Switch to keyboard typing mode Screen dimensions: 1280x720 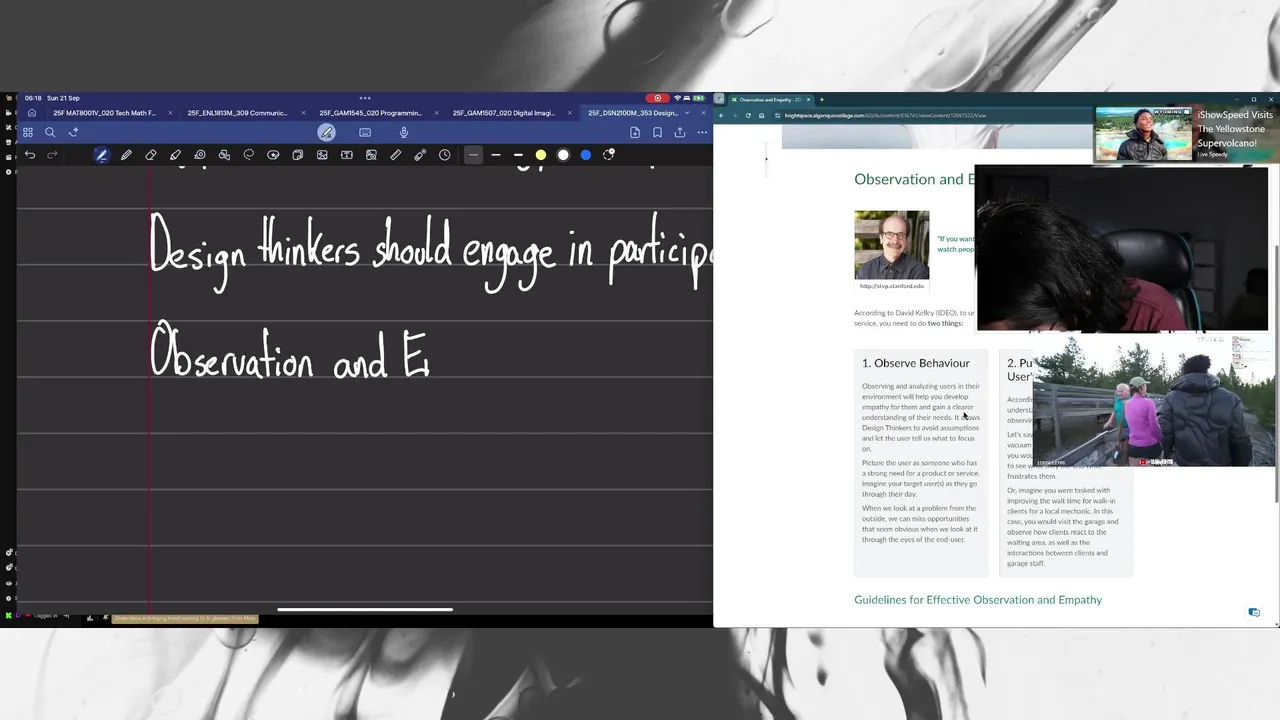pyautogui.click(x=365, y=132)
